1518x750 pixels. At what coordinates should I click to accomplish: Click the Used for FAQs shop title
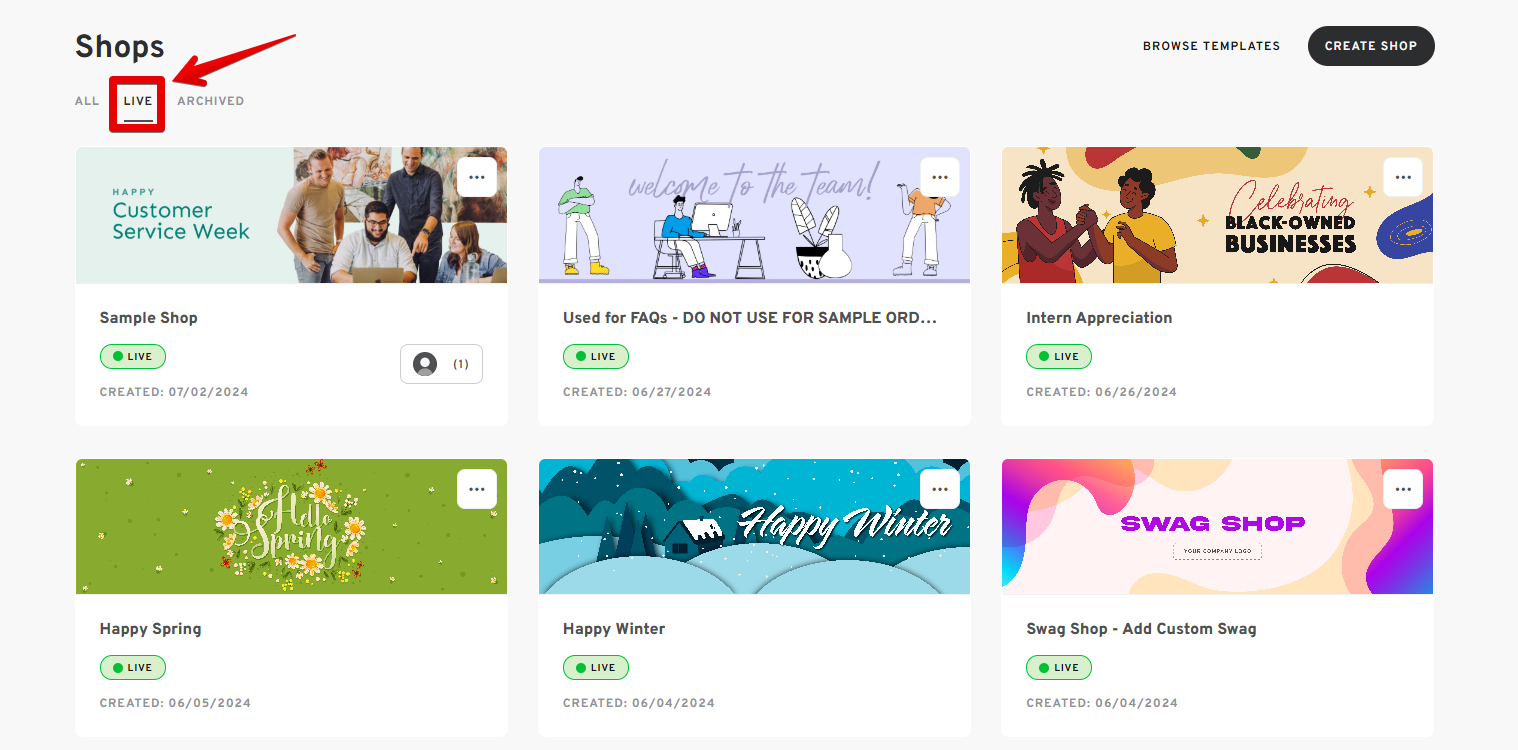tap(750, 318)
